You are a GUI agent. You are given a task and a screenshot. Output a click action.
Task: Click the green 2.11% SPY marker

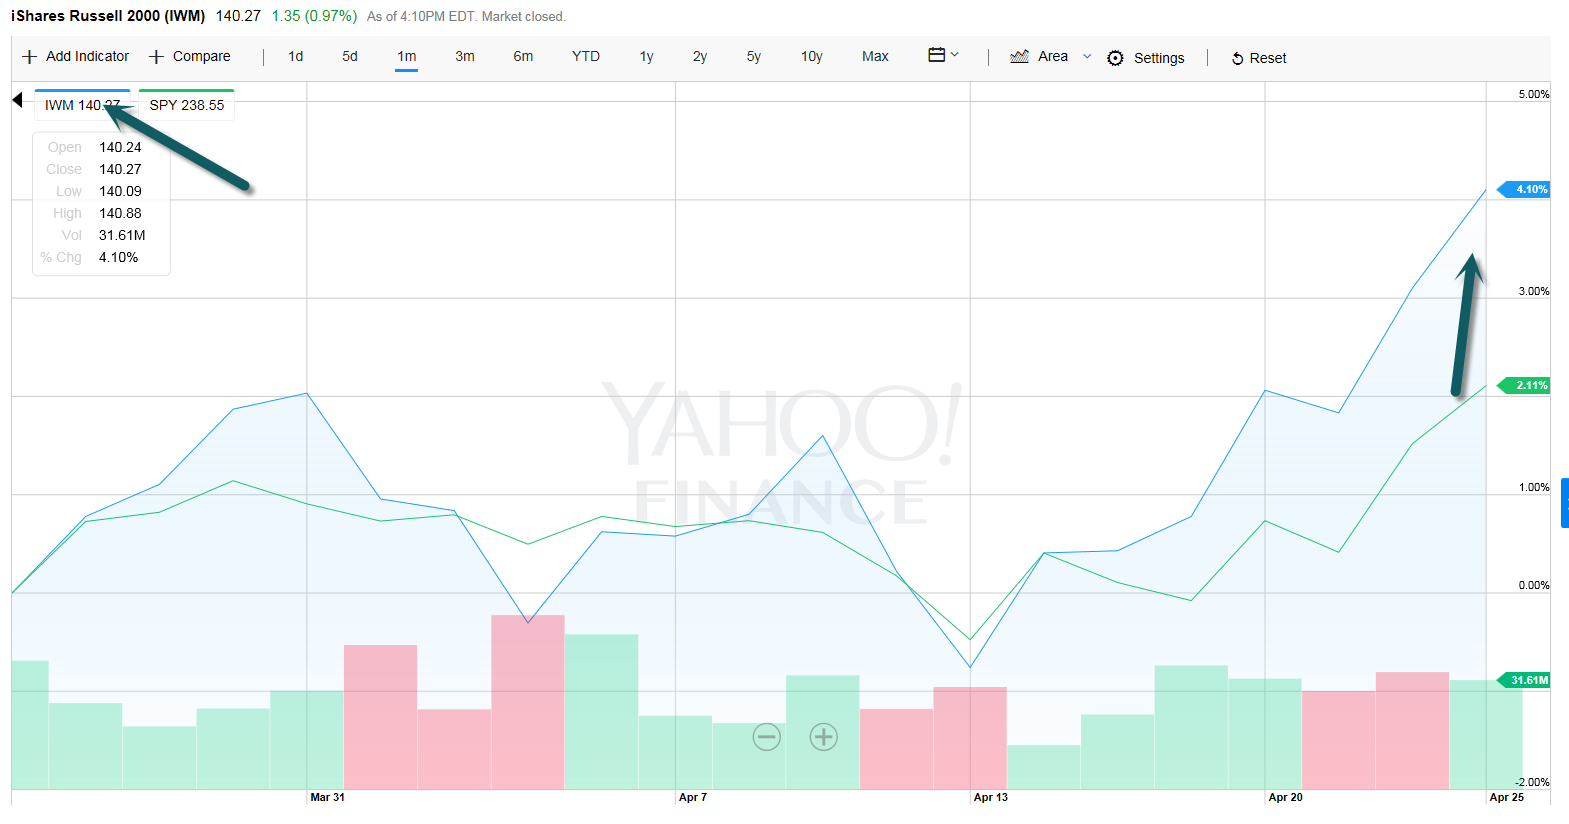pos(1527,385)
